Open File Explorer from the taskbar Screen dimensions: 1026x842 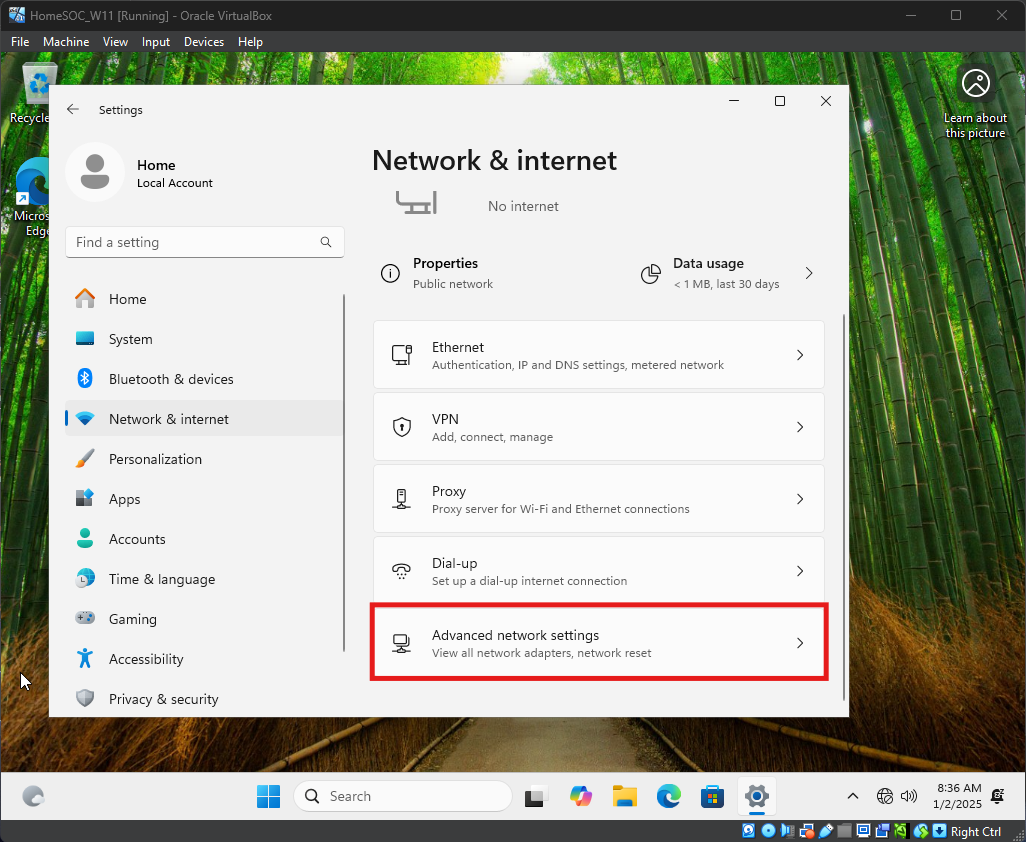[625, 796]
